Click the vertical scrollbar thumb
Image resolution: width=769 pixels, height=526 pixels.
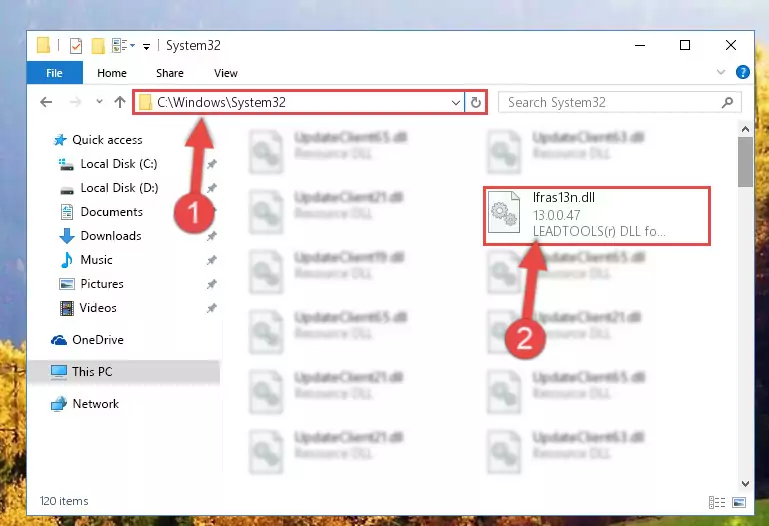tap(745, 162)
